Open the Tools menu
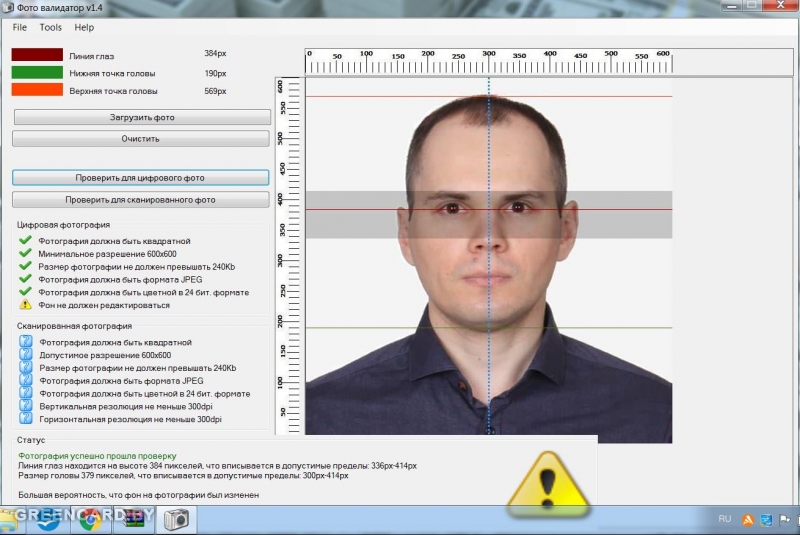800x535 pixels. coord(50,27)
